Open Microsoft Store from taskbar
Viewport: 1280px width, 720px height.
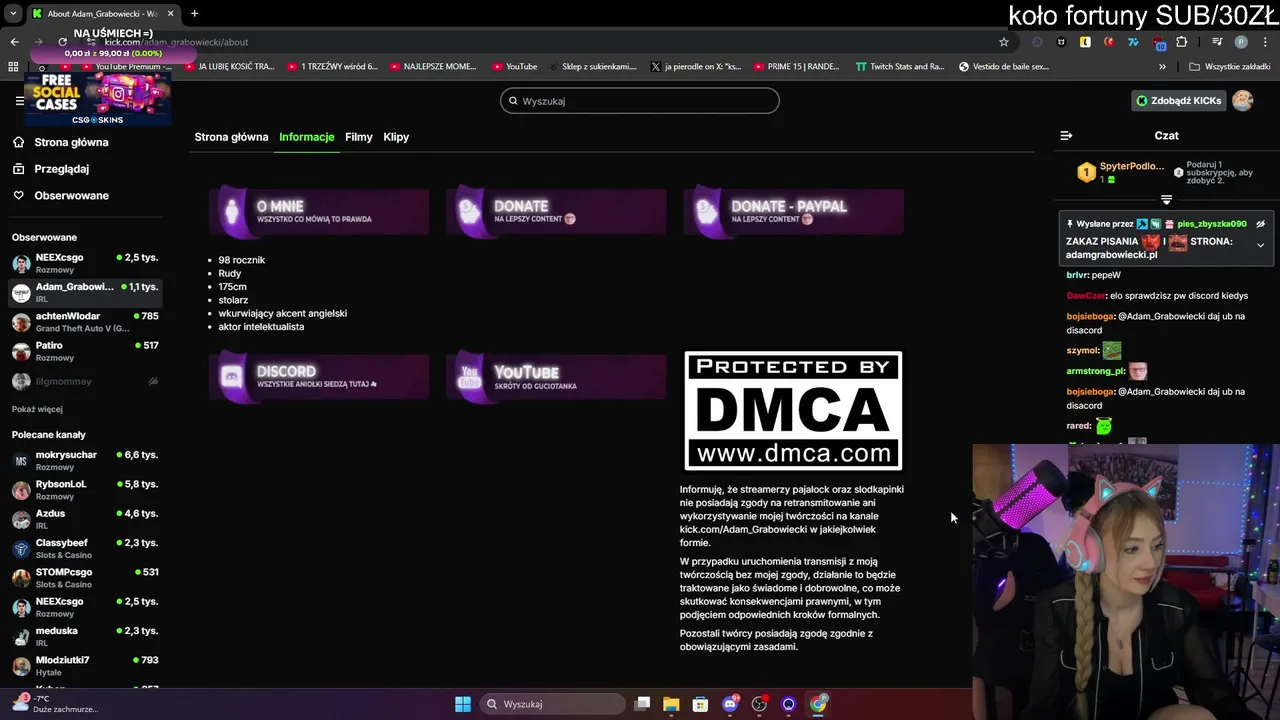(700, 704)
